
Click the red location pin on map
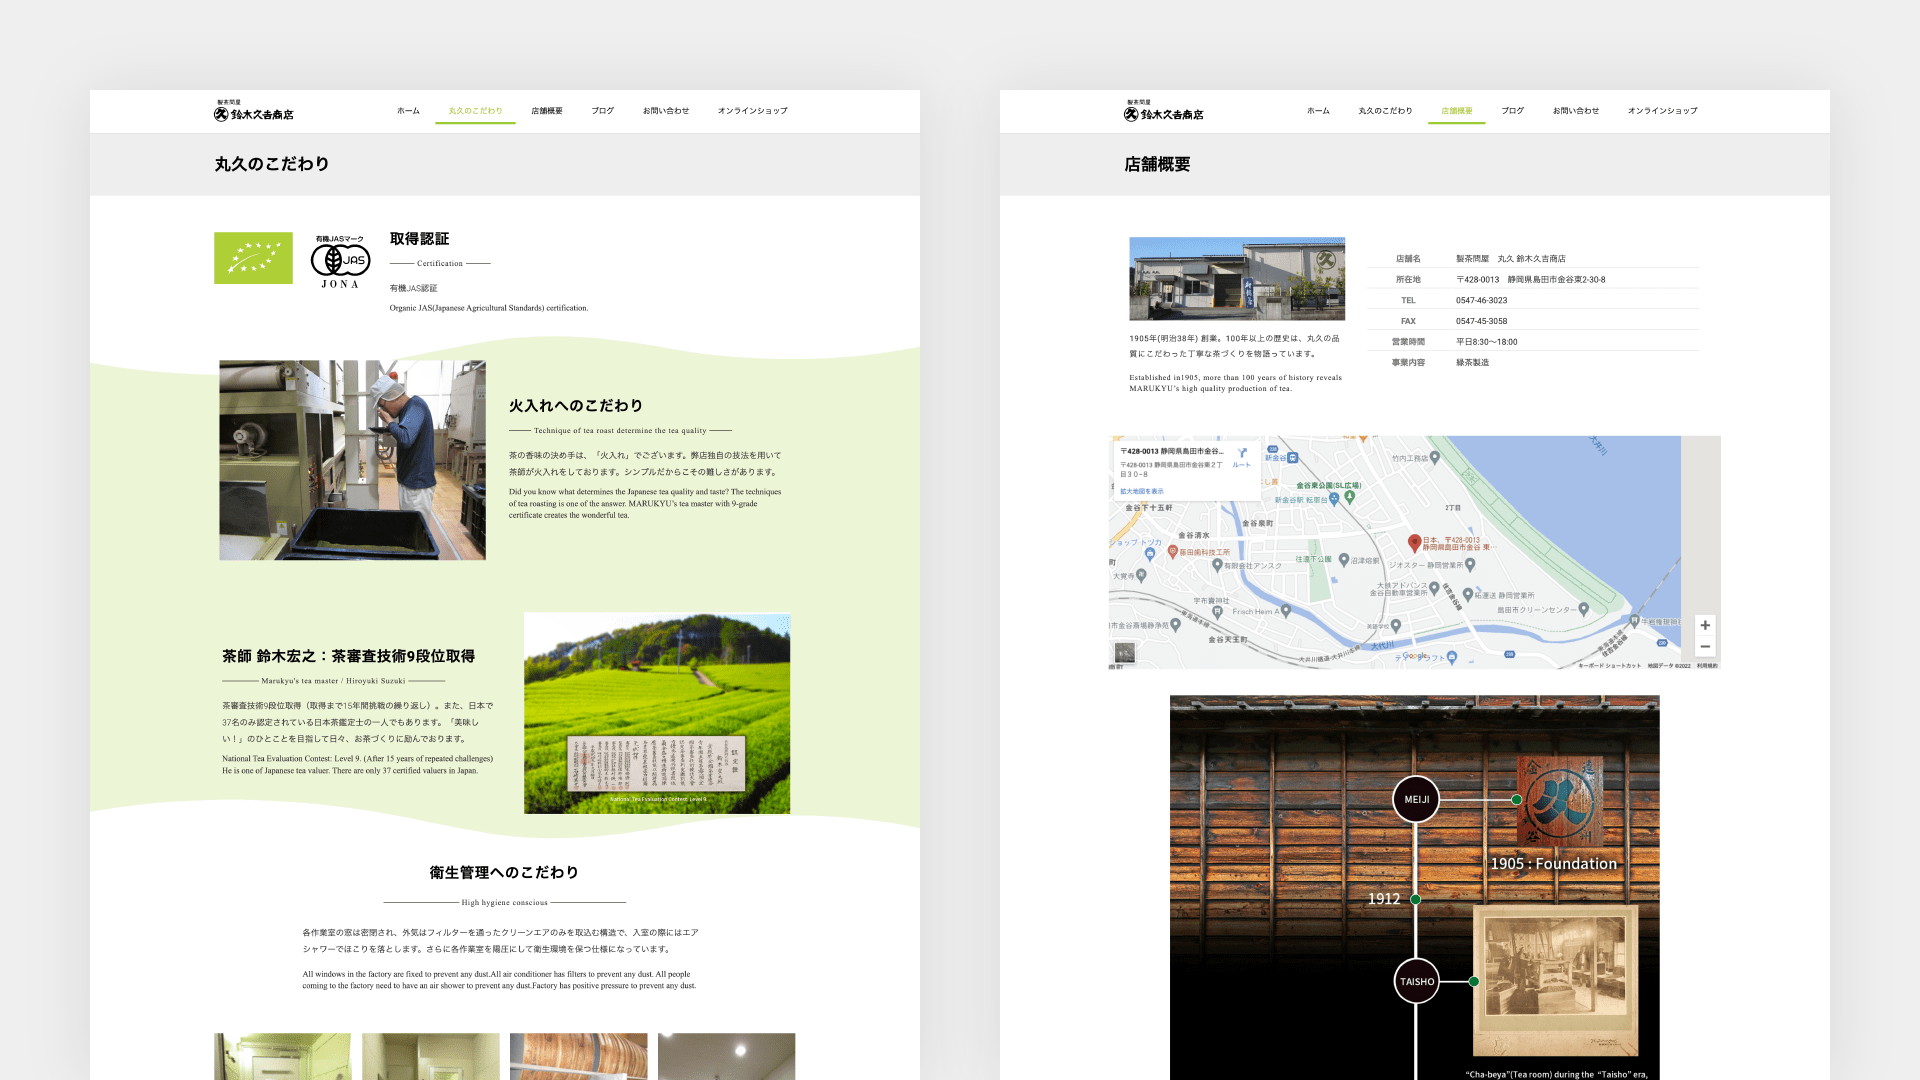click(x=1414, y=543)
